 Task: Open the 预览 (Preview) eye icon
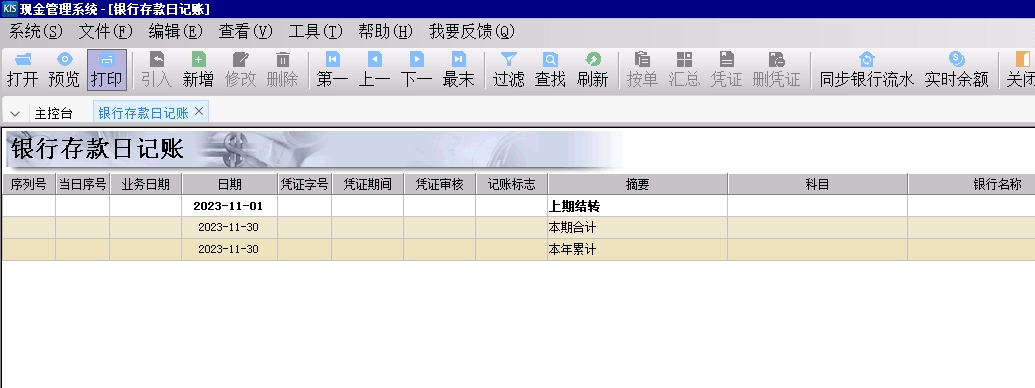coord(64,69)
